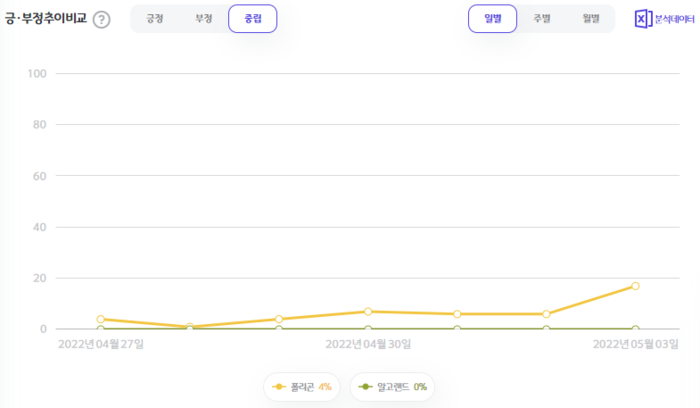Image resolution: width=700 pixels, height=408 pixels.
Task: Click the green 알고랜드 legend marker
Action: pyautogui.click(x=366, y=386)
